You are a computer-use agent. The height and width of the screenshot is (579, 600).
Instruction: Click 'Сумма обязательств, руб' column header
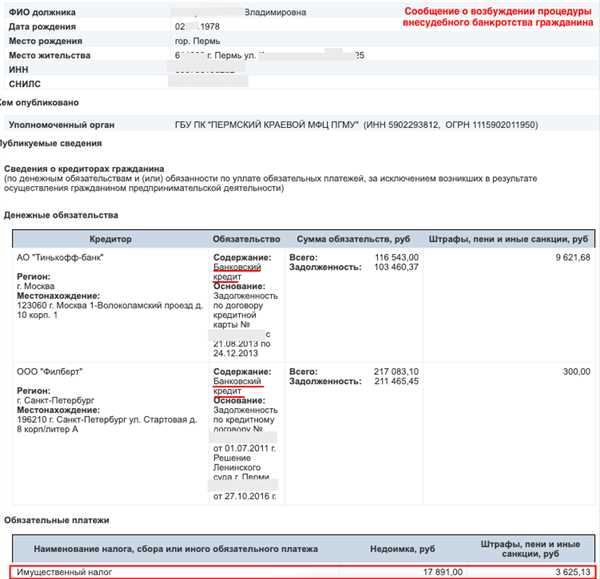353,239
